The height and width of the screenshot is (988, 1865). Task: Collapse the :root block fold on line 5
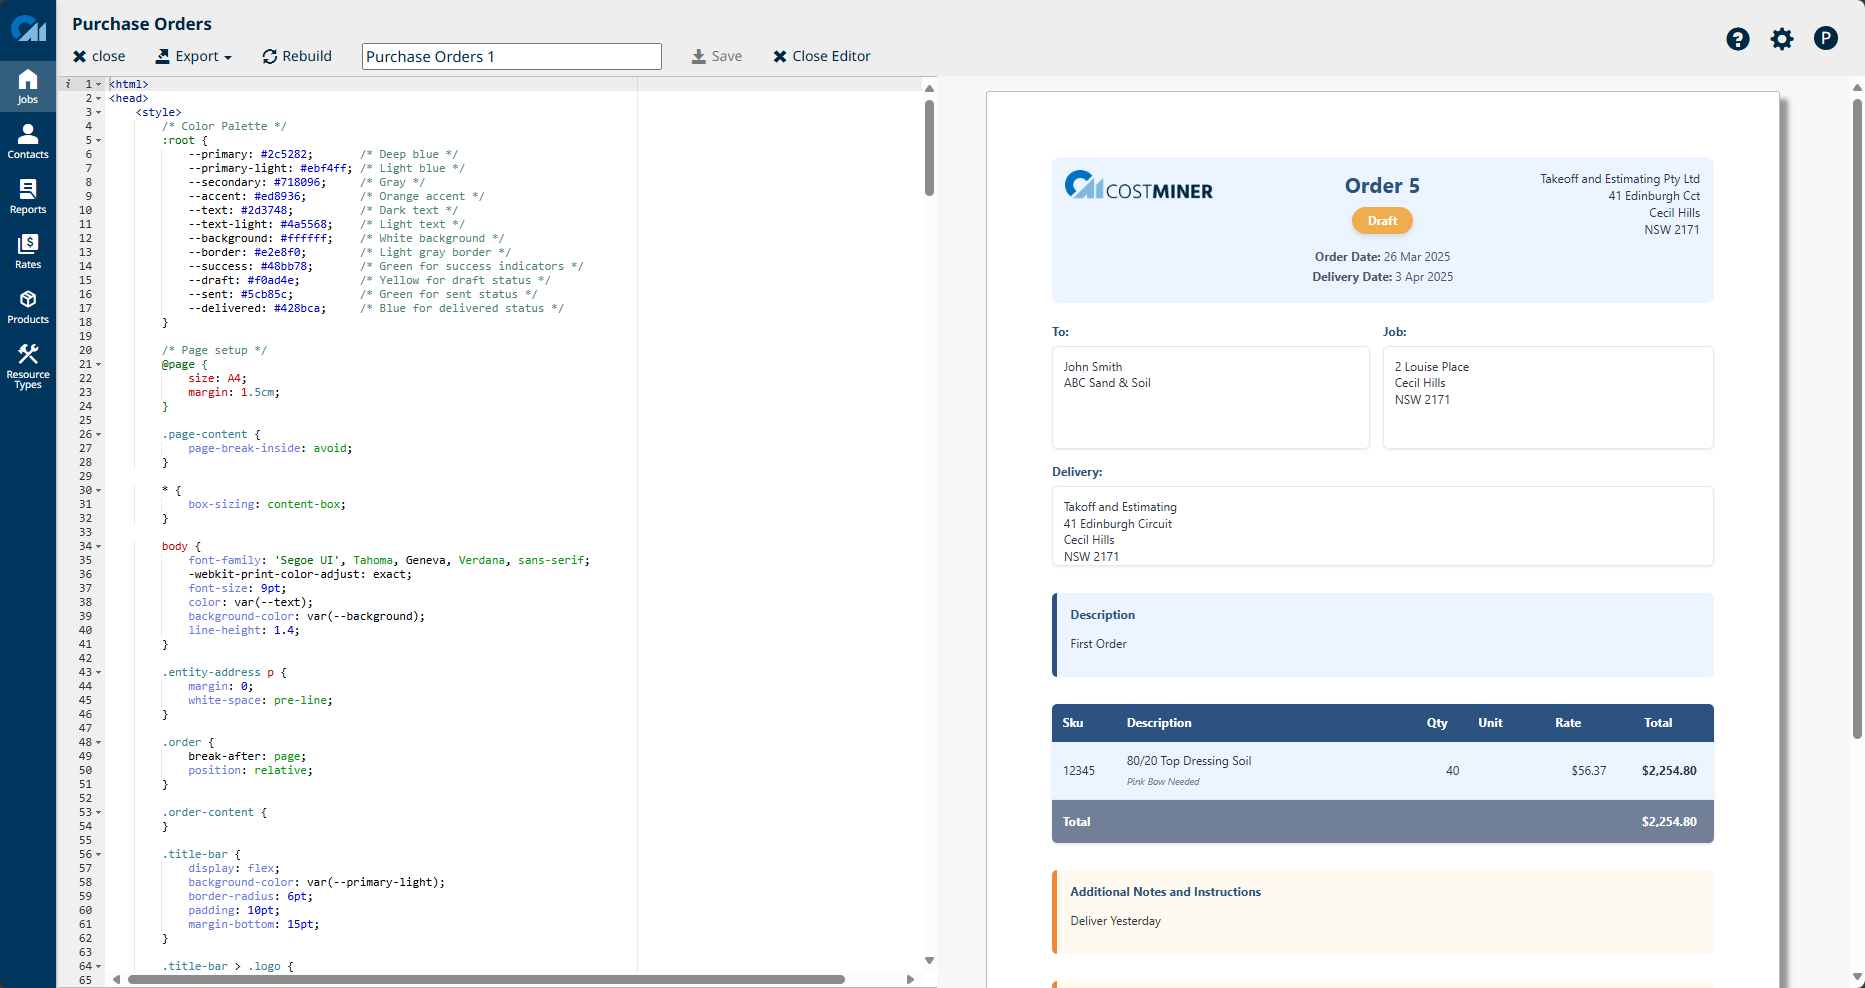(x=98, y=140)
